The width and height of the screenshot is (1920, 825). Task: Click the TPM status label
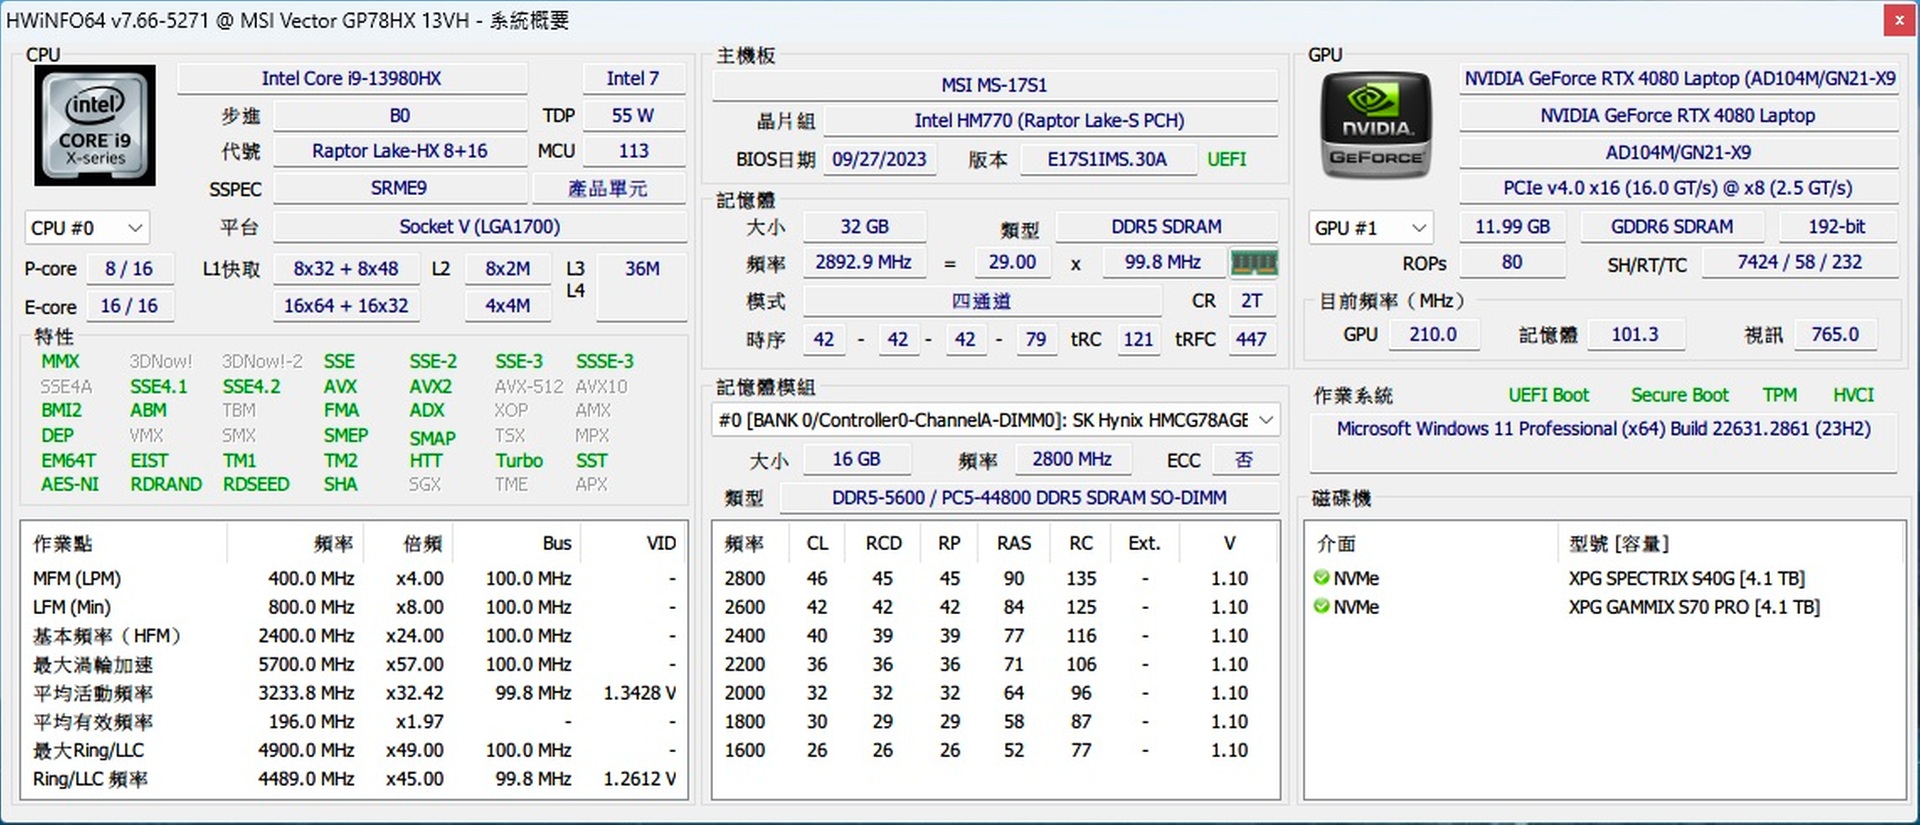(x=1780, y=395)
